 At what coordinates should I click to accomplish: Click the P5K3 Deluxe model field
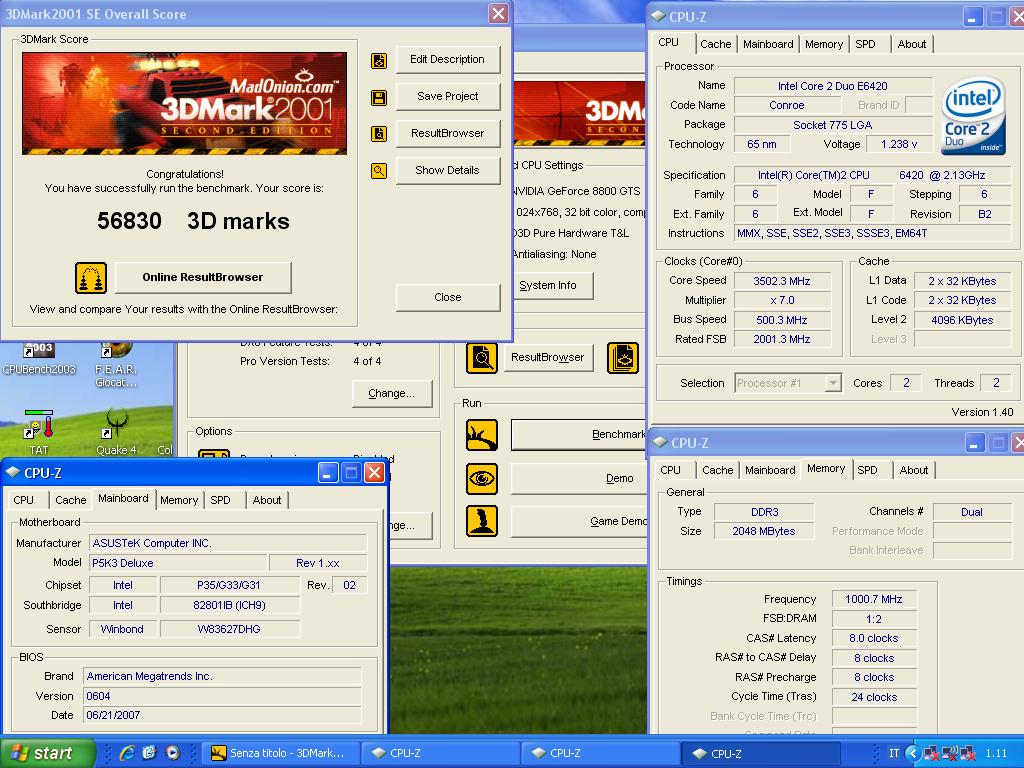(x=178, y=563)
